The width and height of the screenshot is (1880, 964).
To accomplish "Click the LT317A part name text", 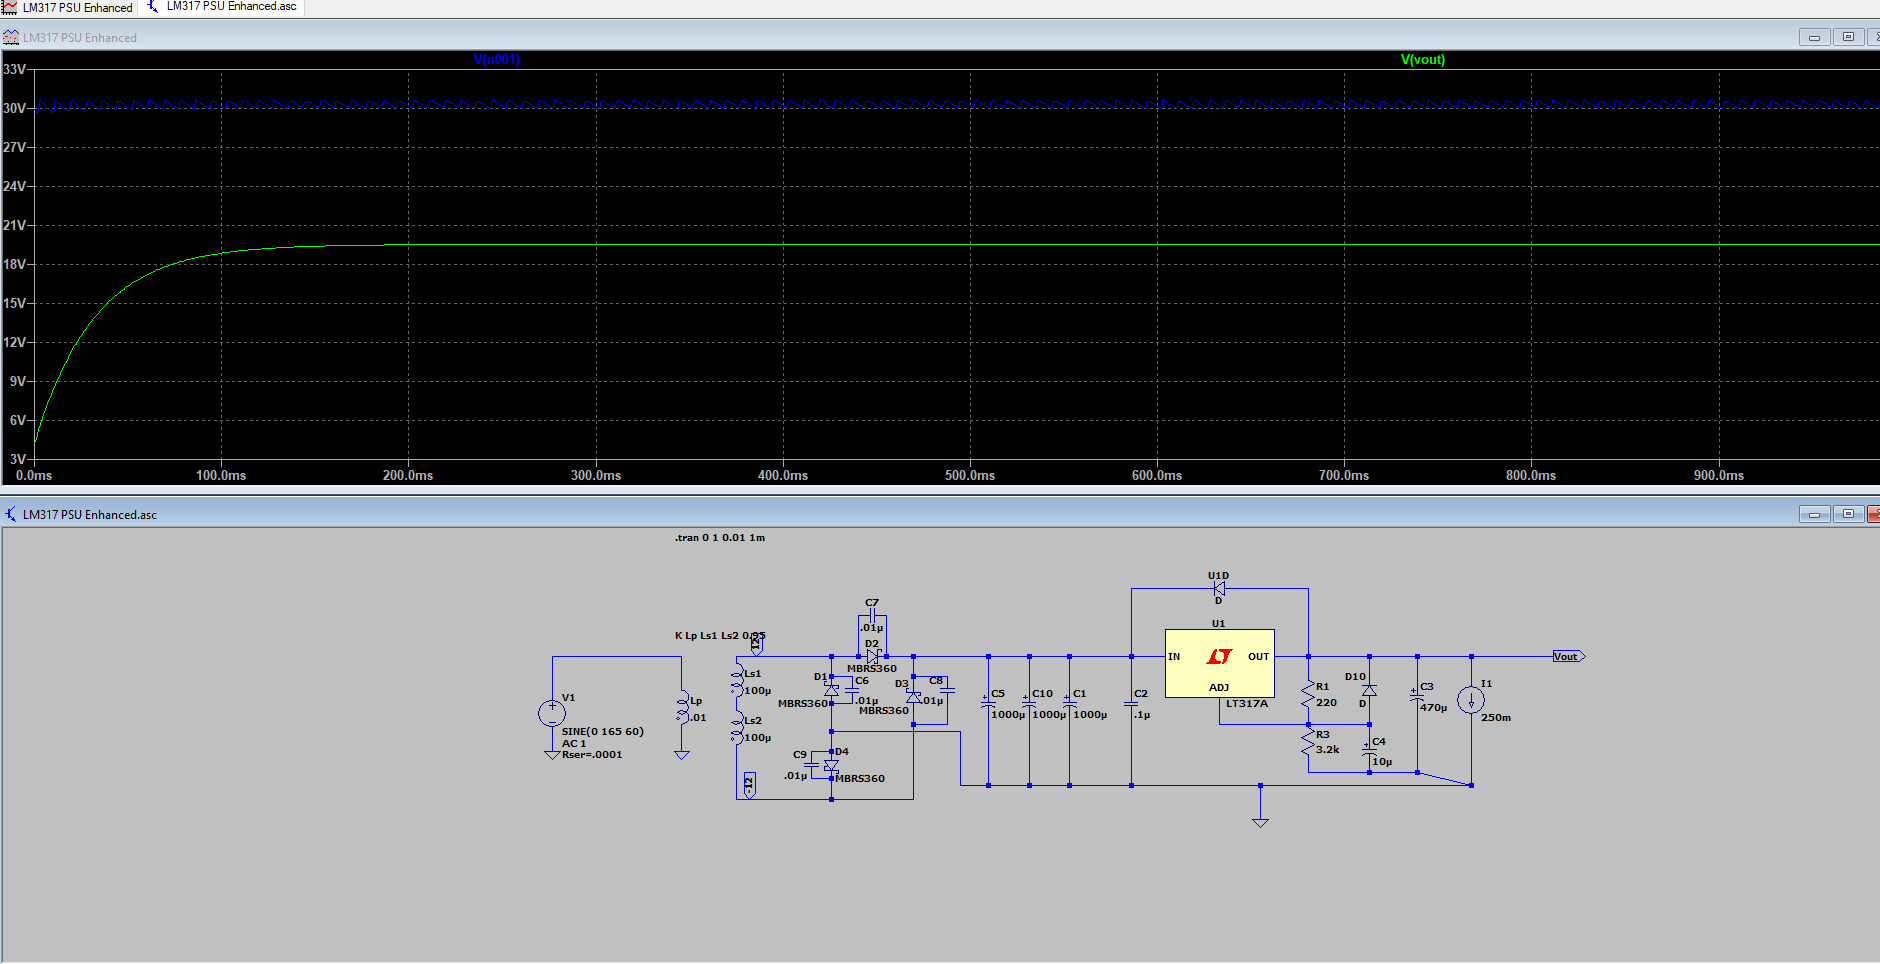I will point(1246,703).
